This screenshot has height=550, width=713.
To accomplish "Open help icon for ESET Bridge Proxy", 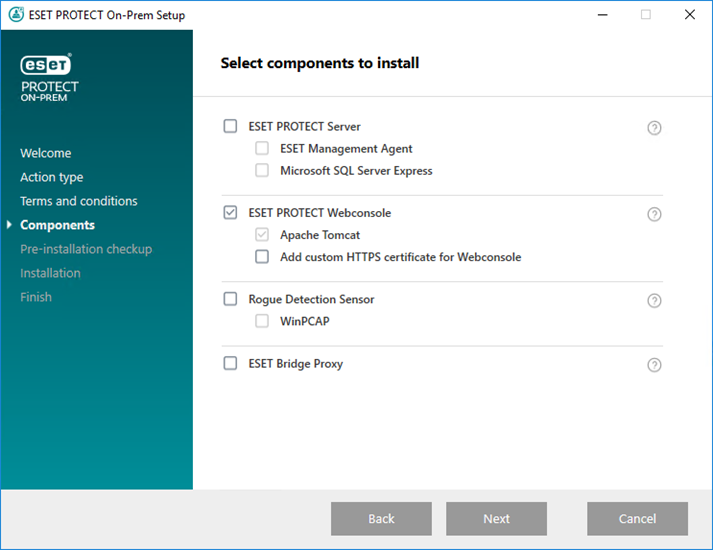I will (x=654, y=365).
